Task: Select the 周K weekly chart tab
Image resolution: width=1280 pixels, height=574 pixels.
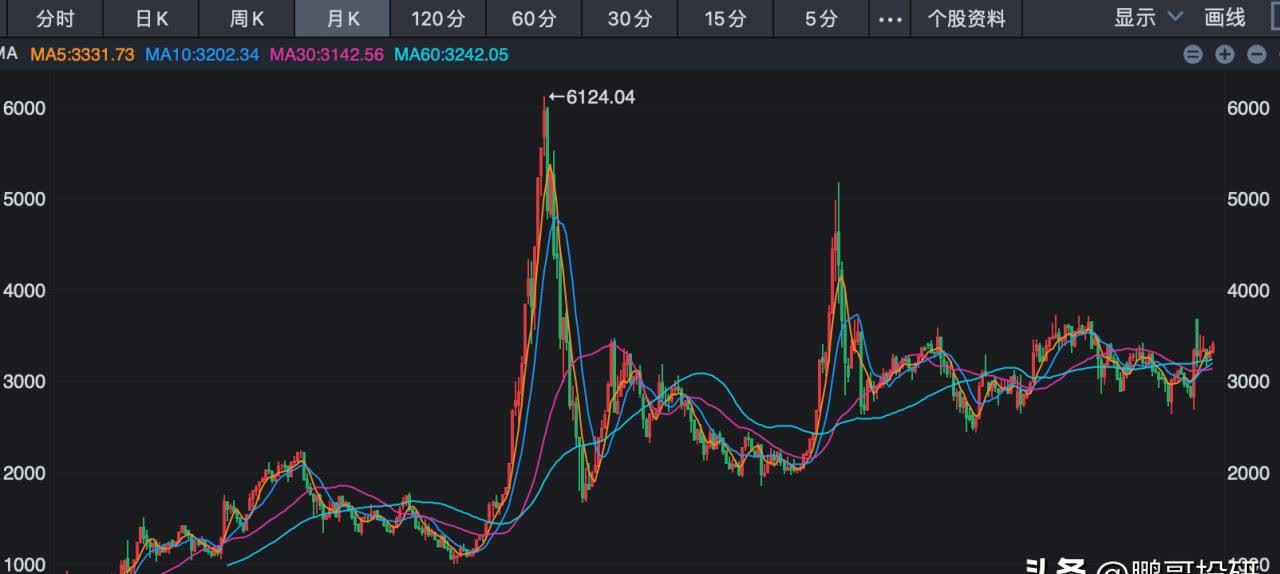Action: click(246, 18)
